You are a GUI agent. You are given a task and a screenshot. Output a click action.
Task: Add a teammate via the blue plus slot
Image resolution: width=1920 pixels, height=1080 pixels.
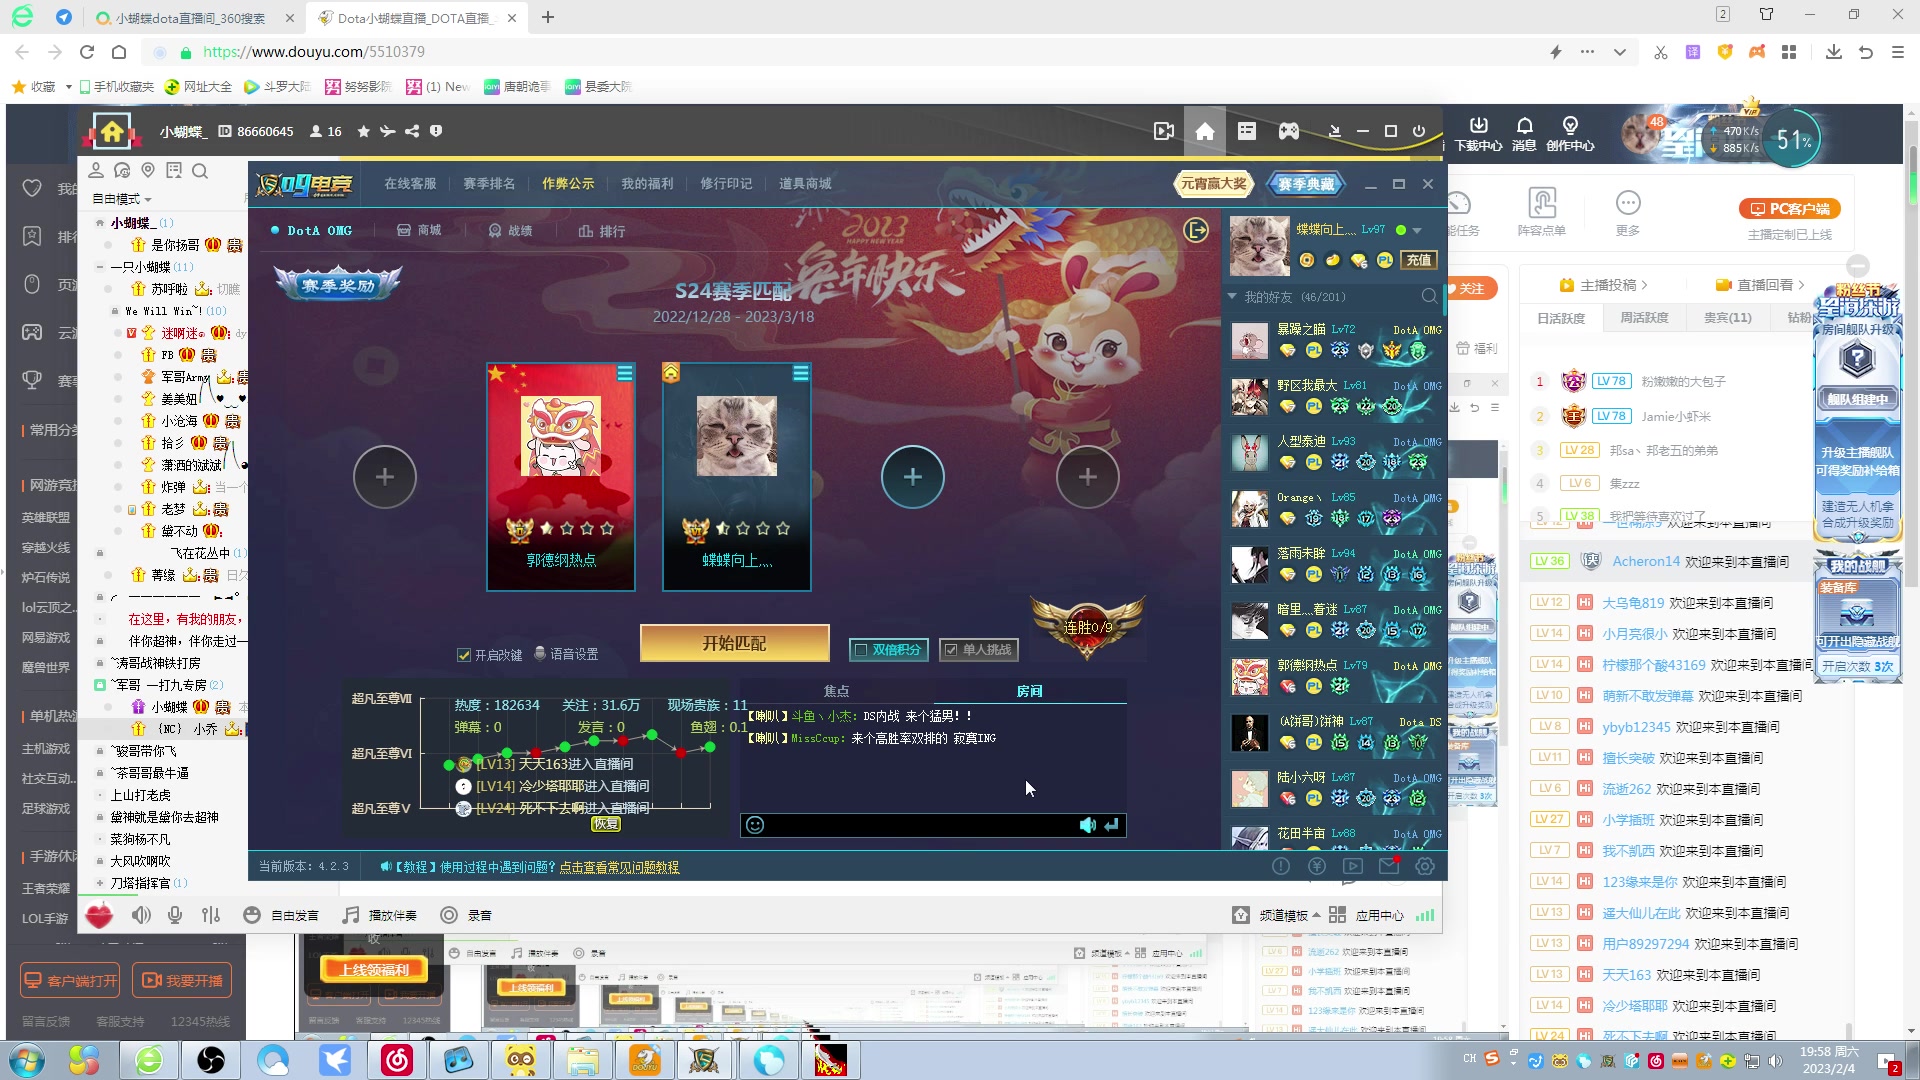coord(912,477)
